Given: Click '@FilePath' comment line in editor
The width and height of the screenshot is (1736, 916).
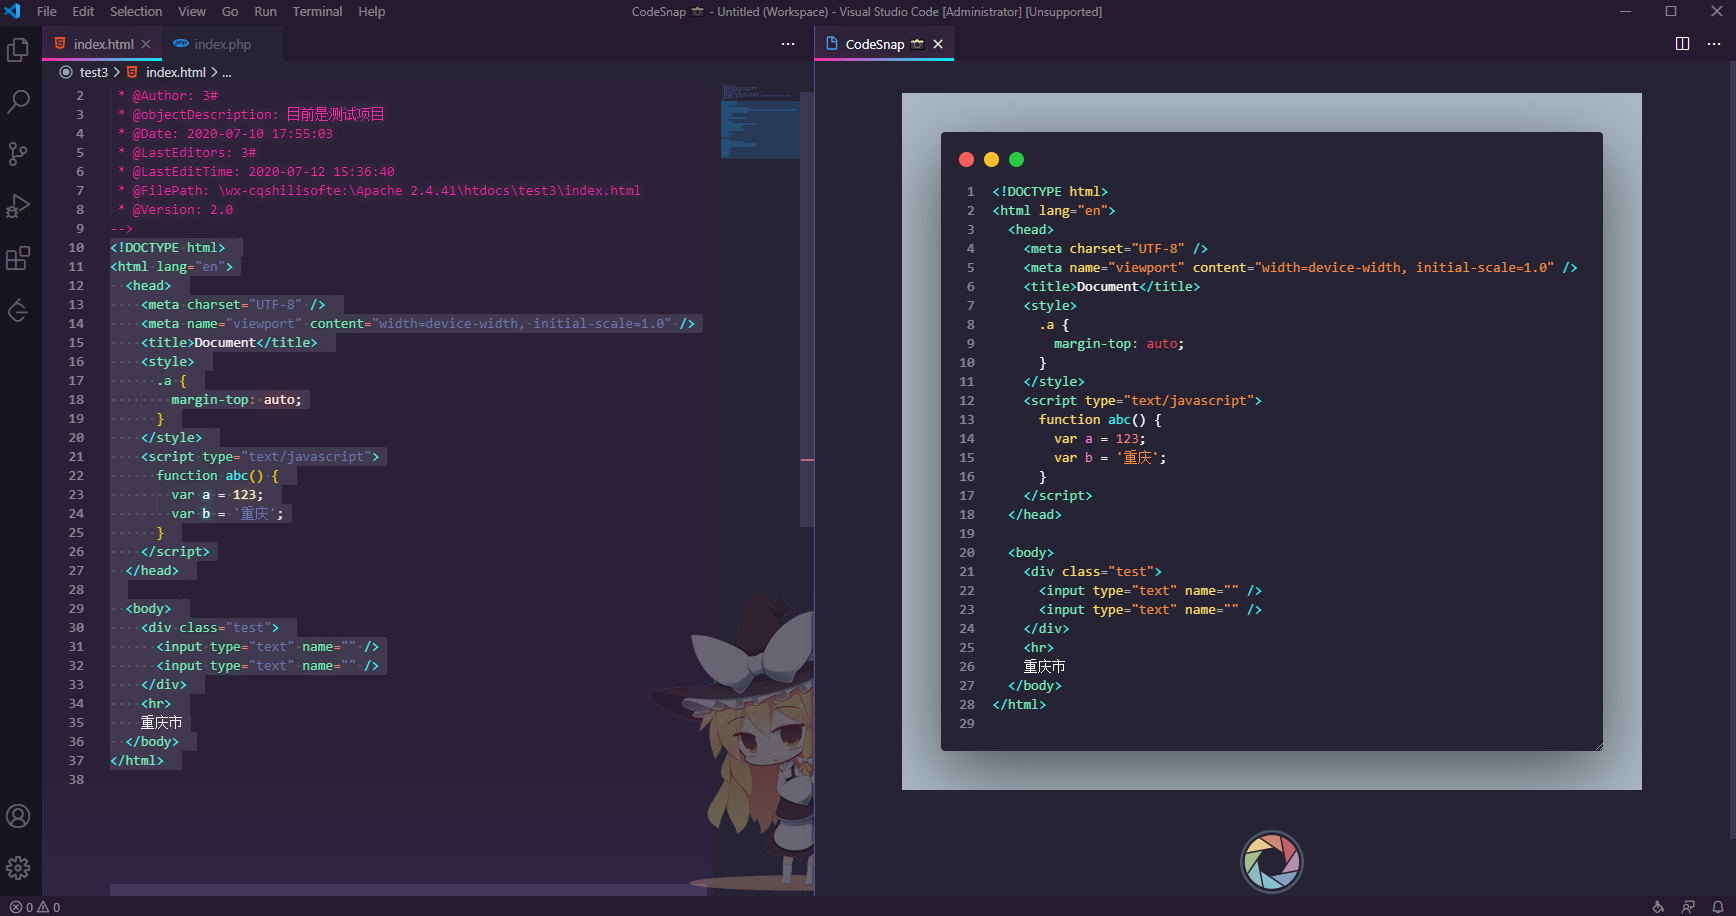Looking at the screenshot, I should 379,190.
